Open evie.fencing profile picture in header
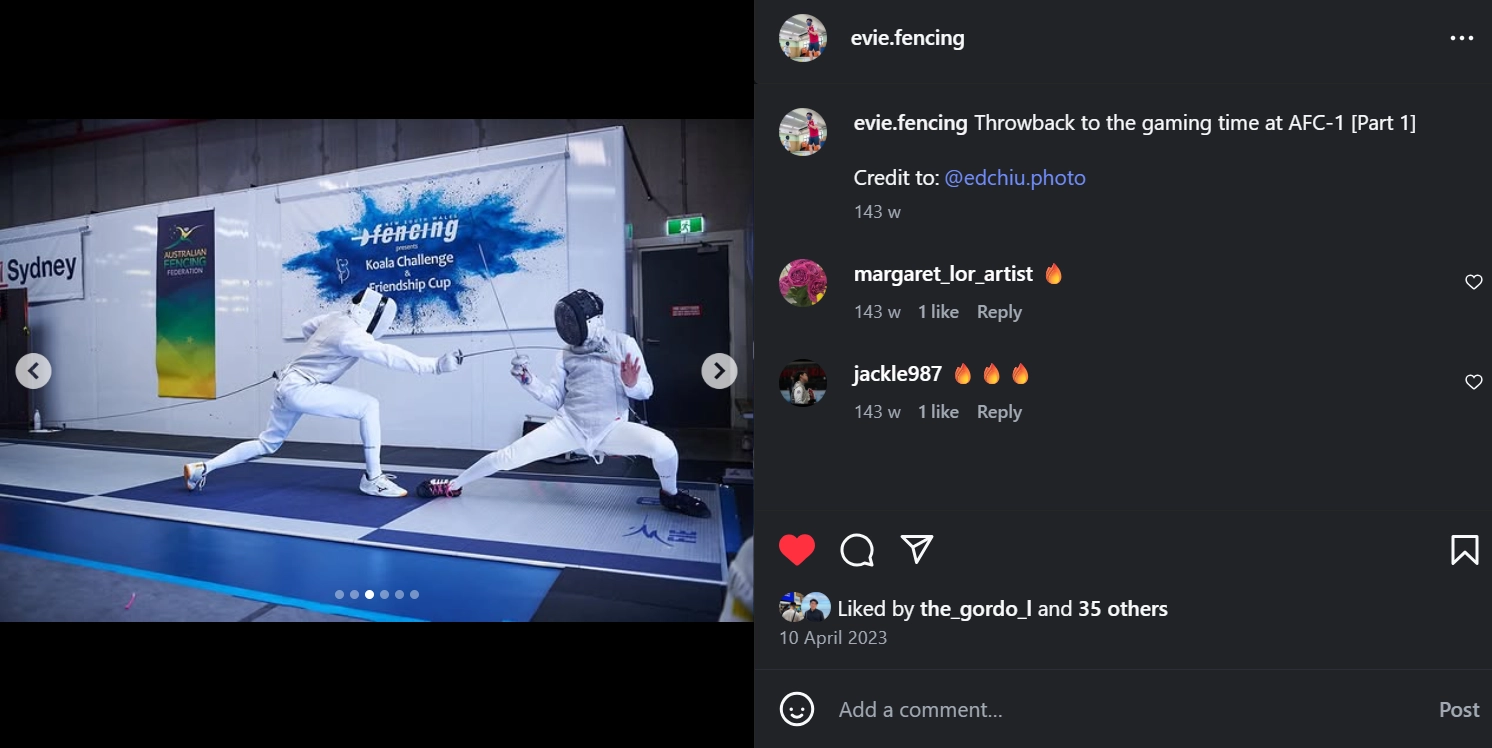 click(x=803, y=38)
